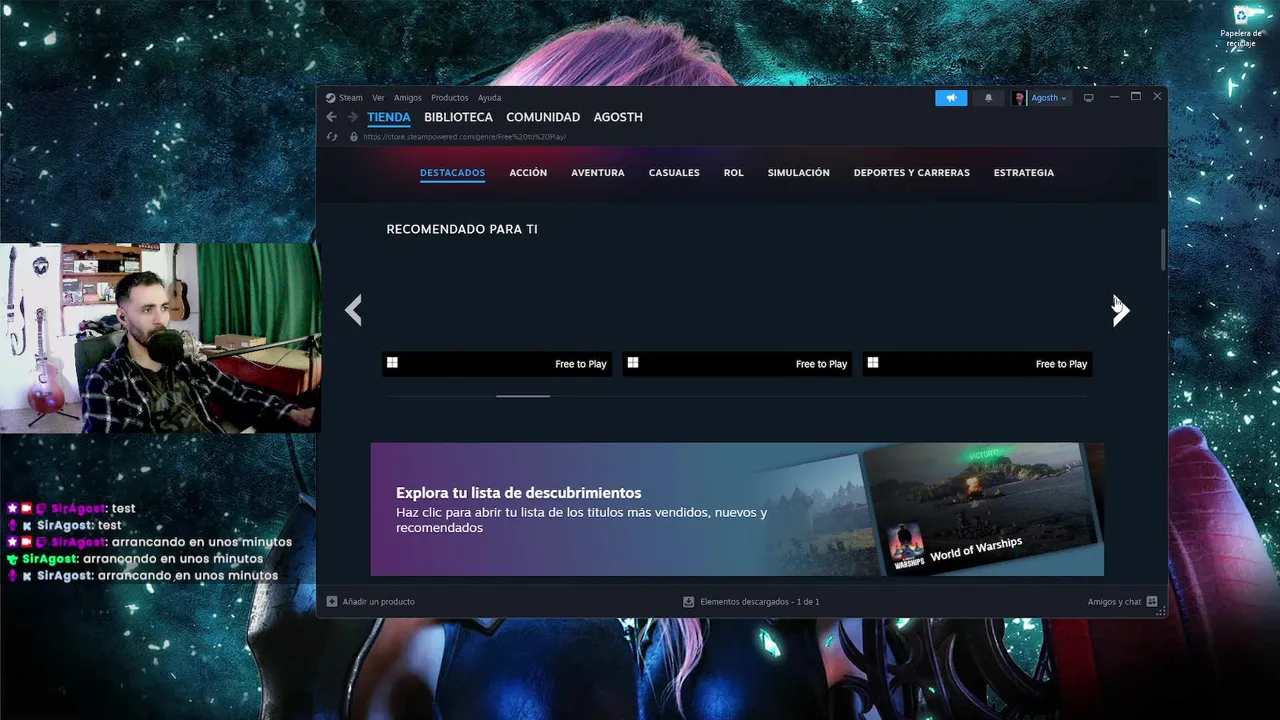Image resolution: width=1280 pixels, height=720 pixels.
Task: Switch to Big Picture mode icon
Action: tap(1089, 98)
